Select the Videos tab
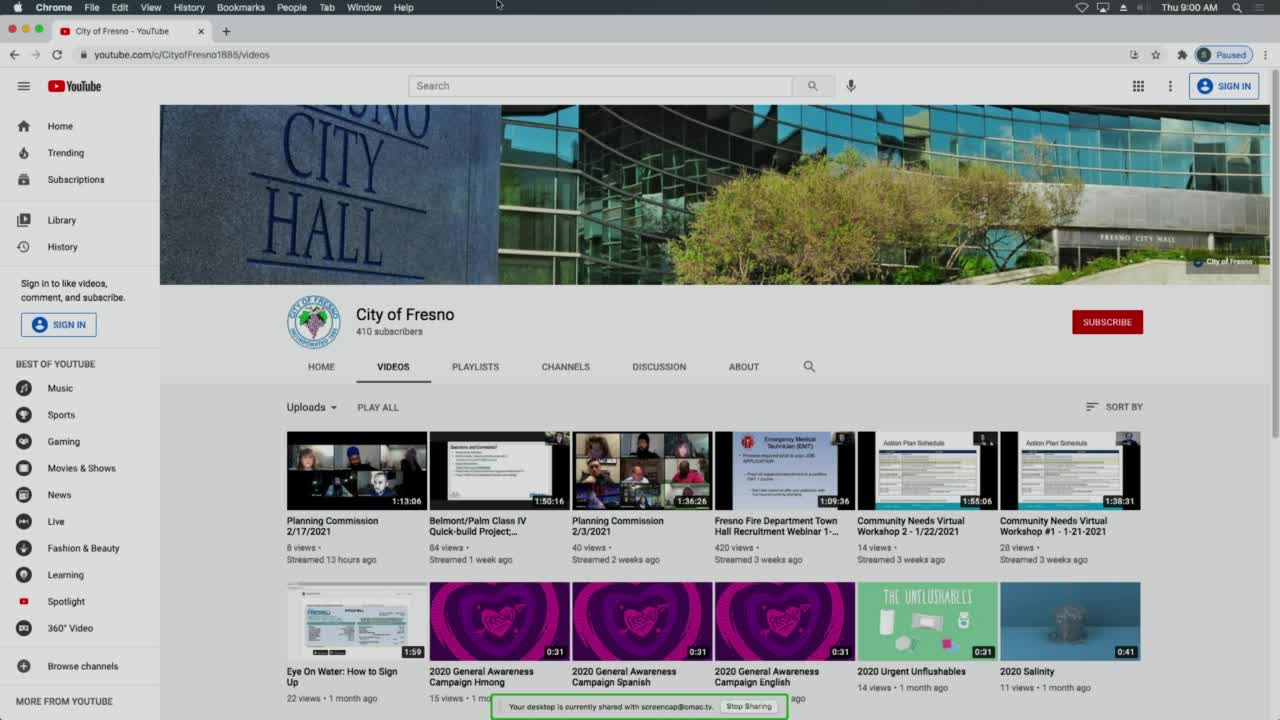 (x=393, y=367)
